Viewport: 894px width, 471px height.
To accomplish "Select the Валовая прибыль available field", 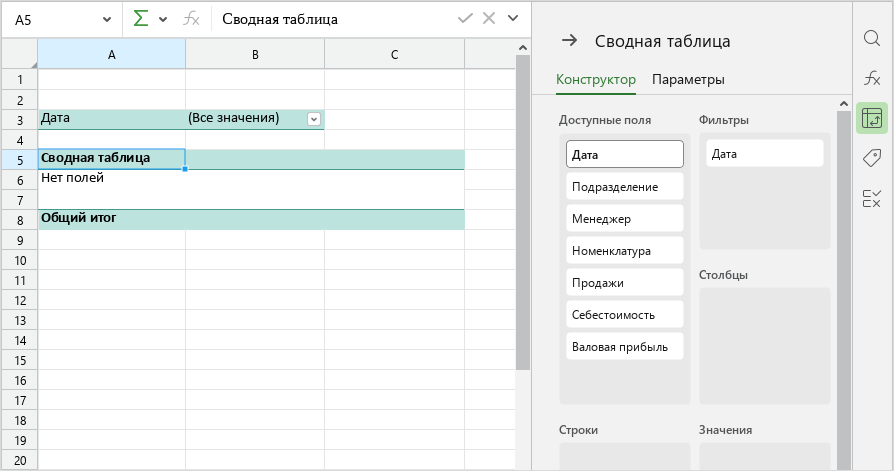I will [x=625, y=346].
